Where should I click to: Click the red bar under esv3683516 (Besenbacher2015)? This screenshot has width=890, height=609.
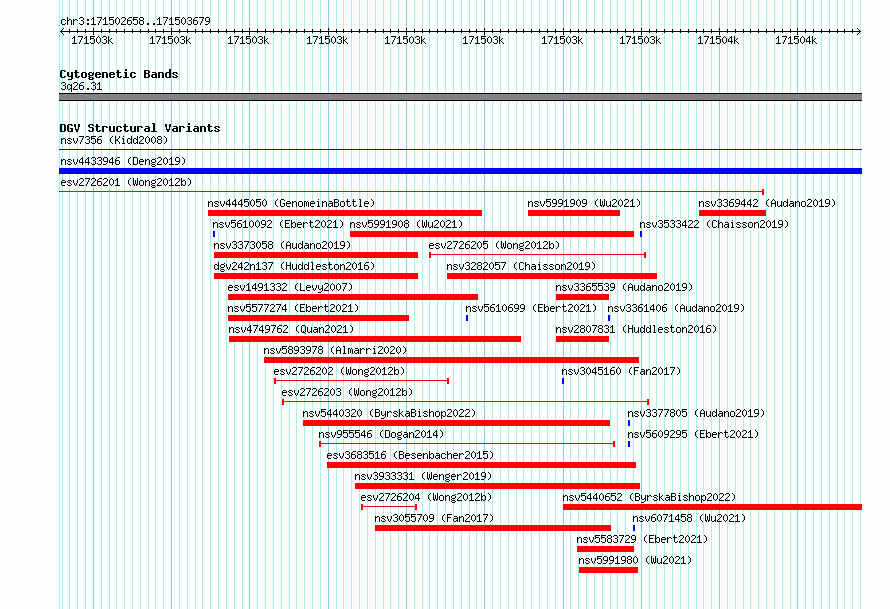[481, 465]
